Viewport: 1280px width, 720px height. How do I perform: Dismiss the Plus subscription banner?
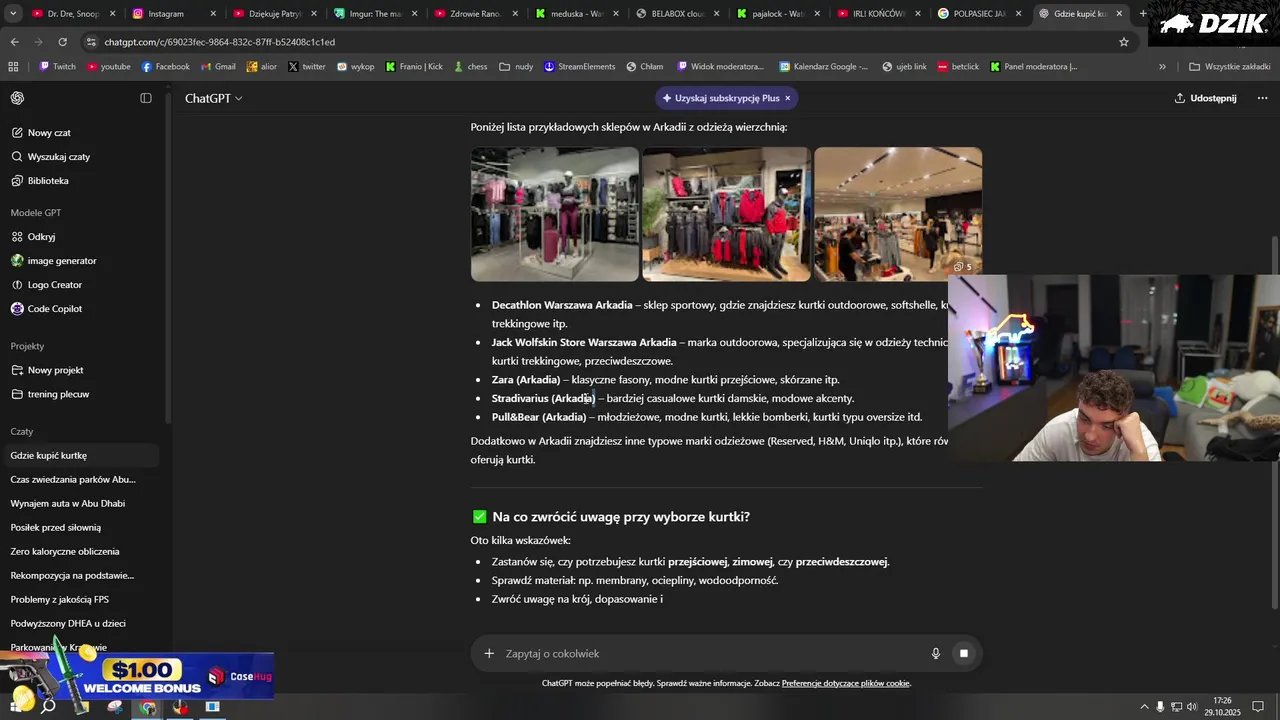pyautogui.click(x=788, y=98)
